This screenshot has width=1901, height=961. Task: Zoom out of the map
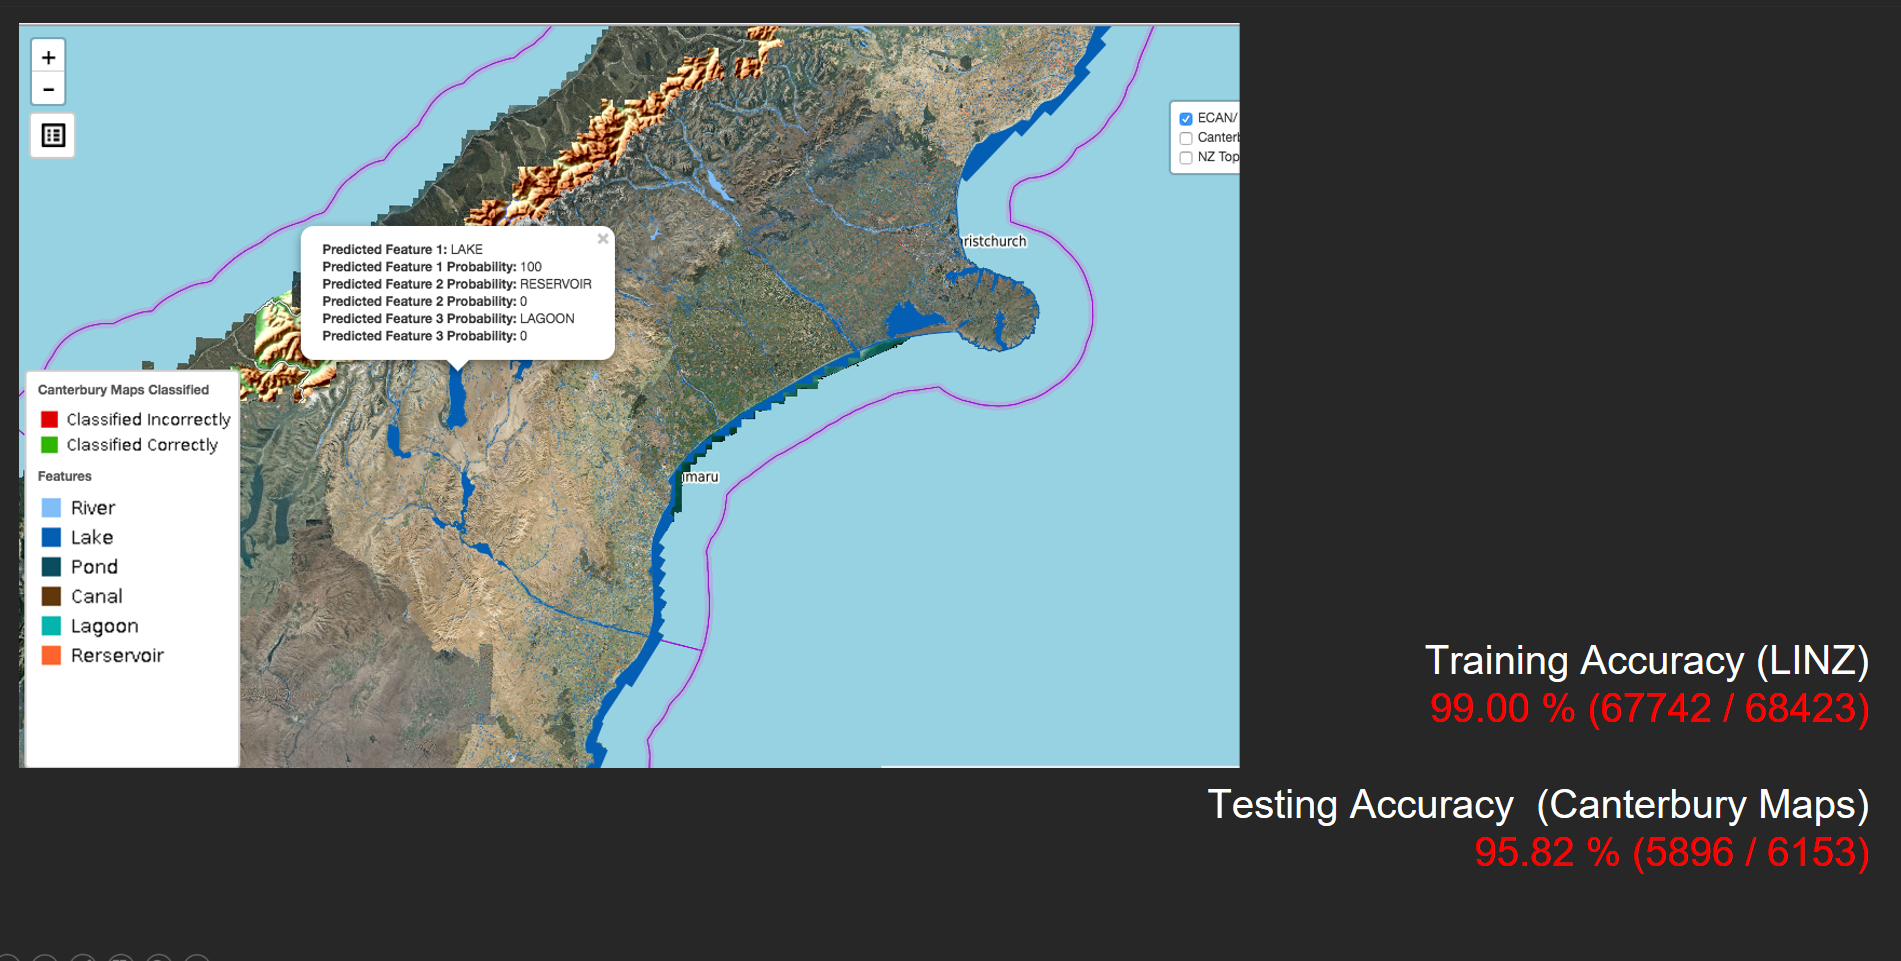48,89
